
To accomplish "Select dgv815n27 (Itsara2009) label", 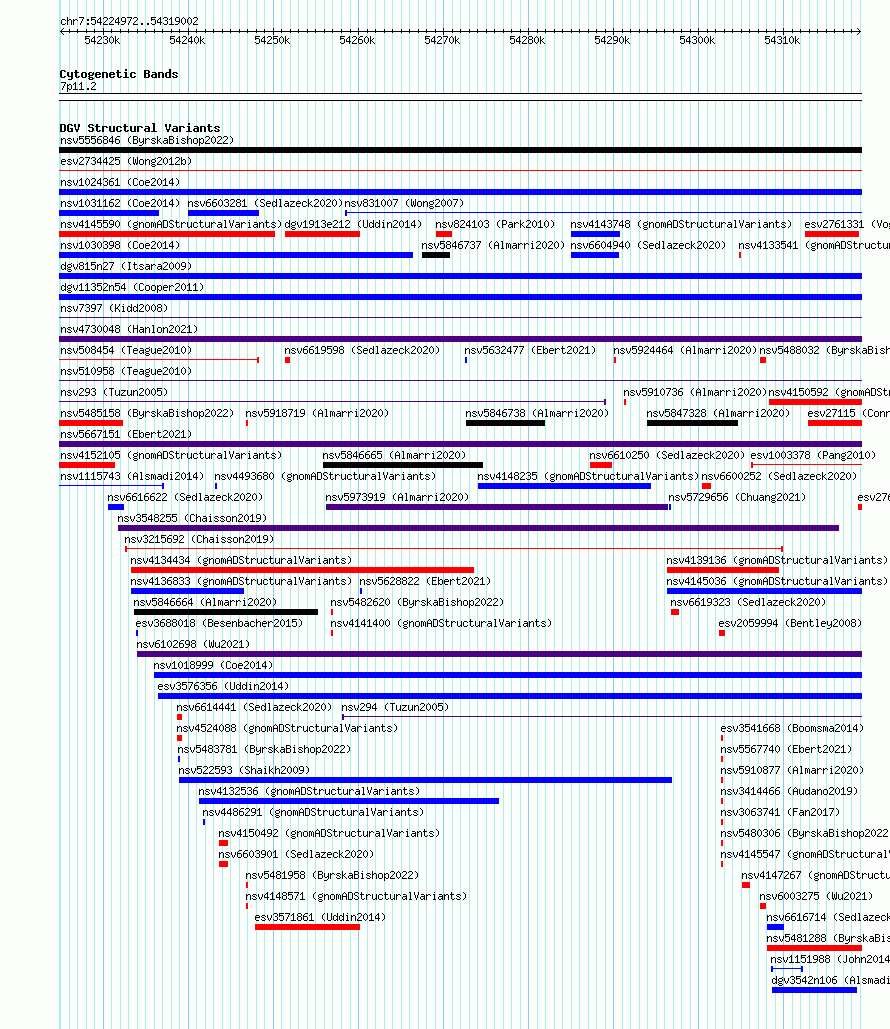I will pos(125,266).
